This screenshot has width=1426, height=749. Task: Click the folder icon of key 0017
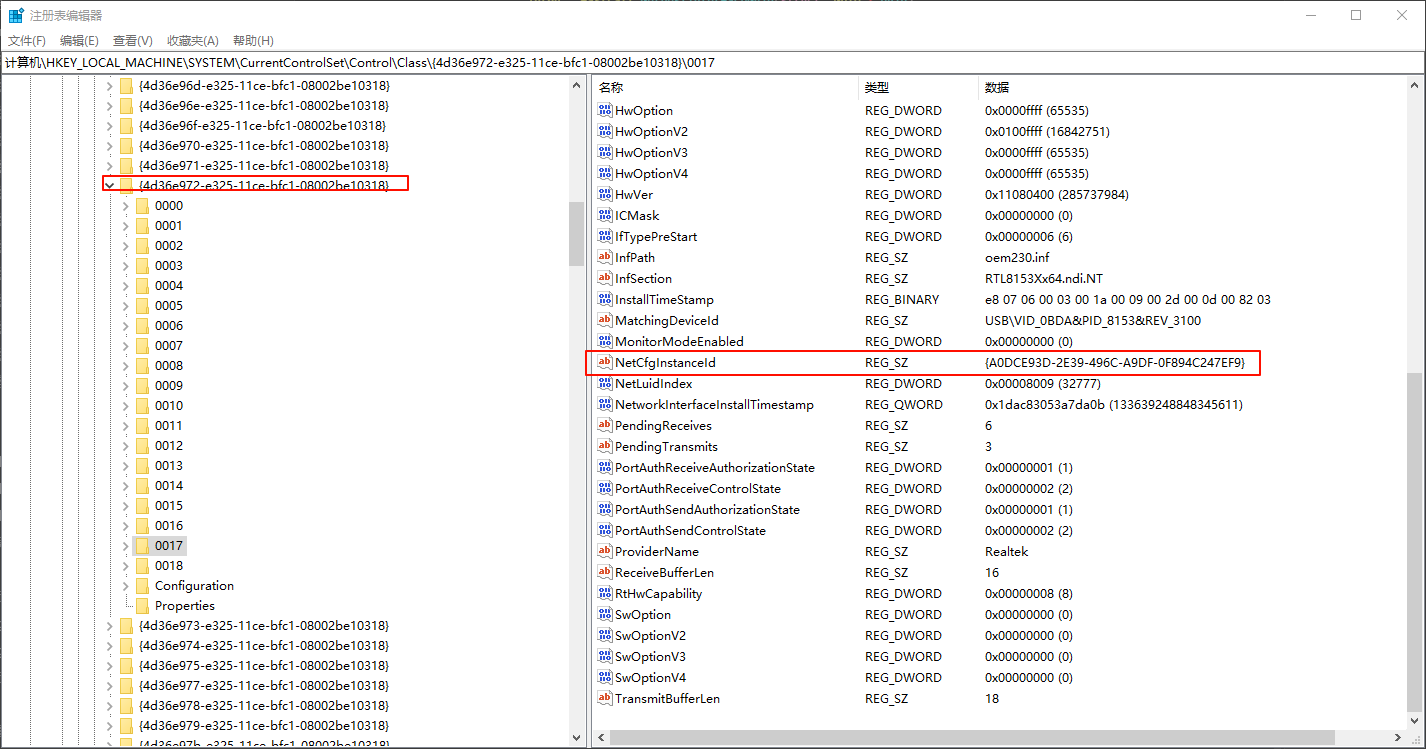coord(142,546)
